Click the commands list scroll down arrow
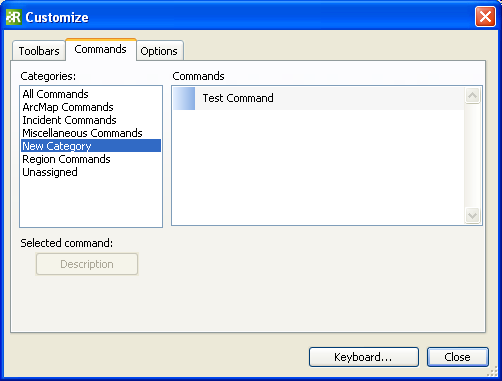502x381 pixels. point(472,216)
